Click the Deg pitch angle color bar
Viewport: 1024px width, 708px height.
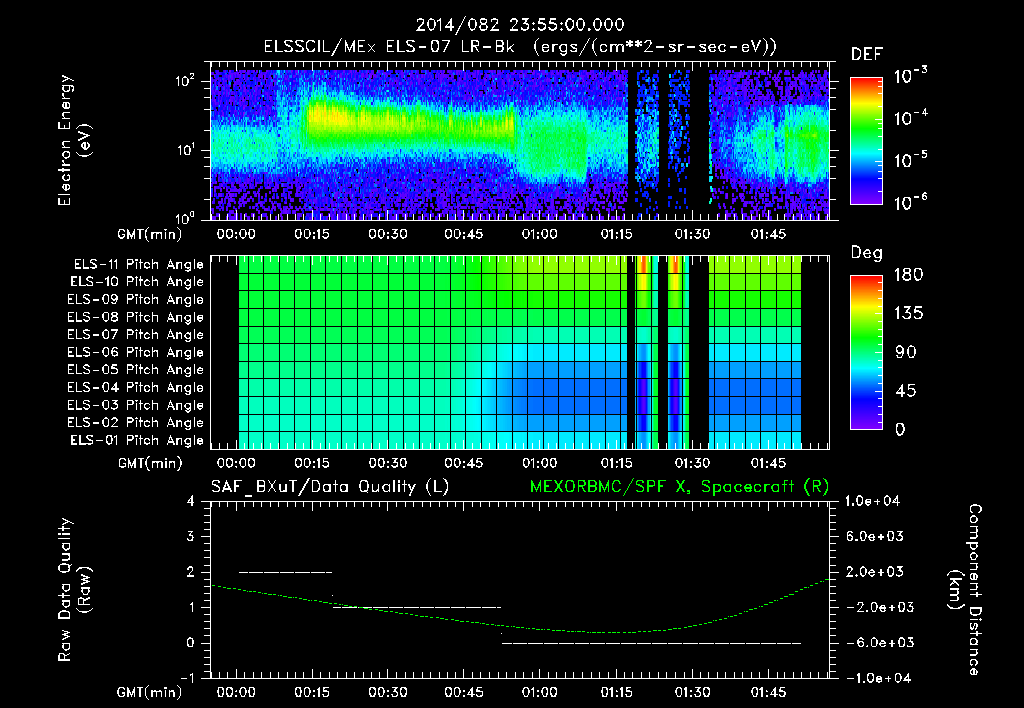(x=866, y=352)
